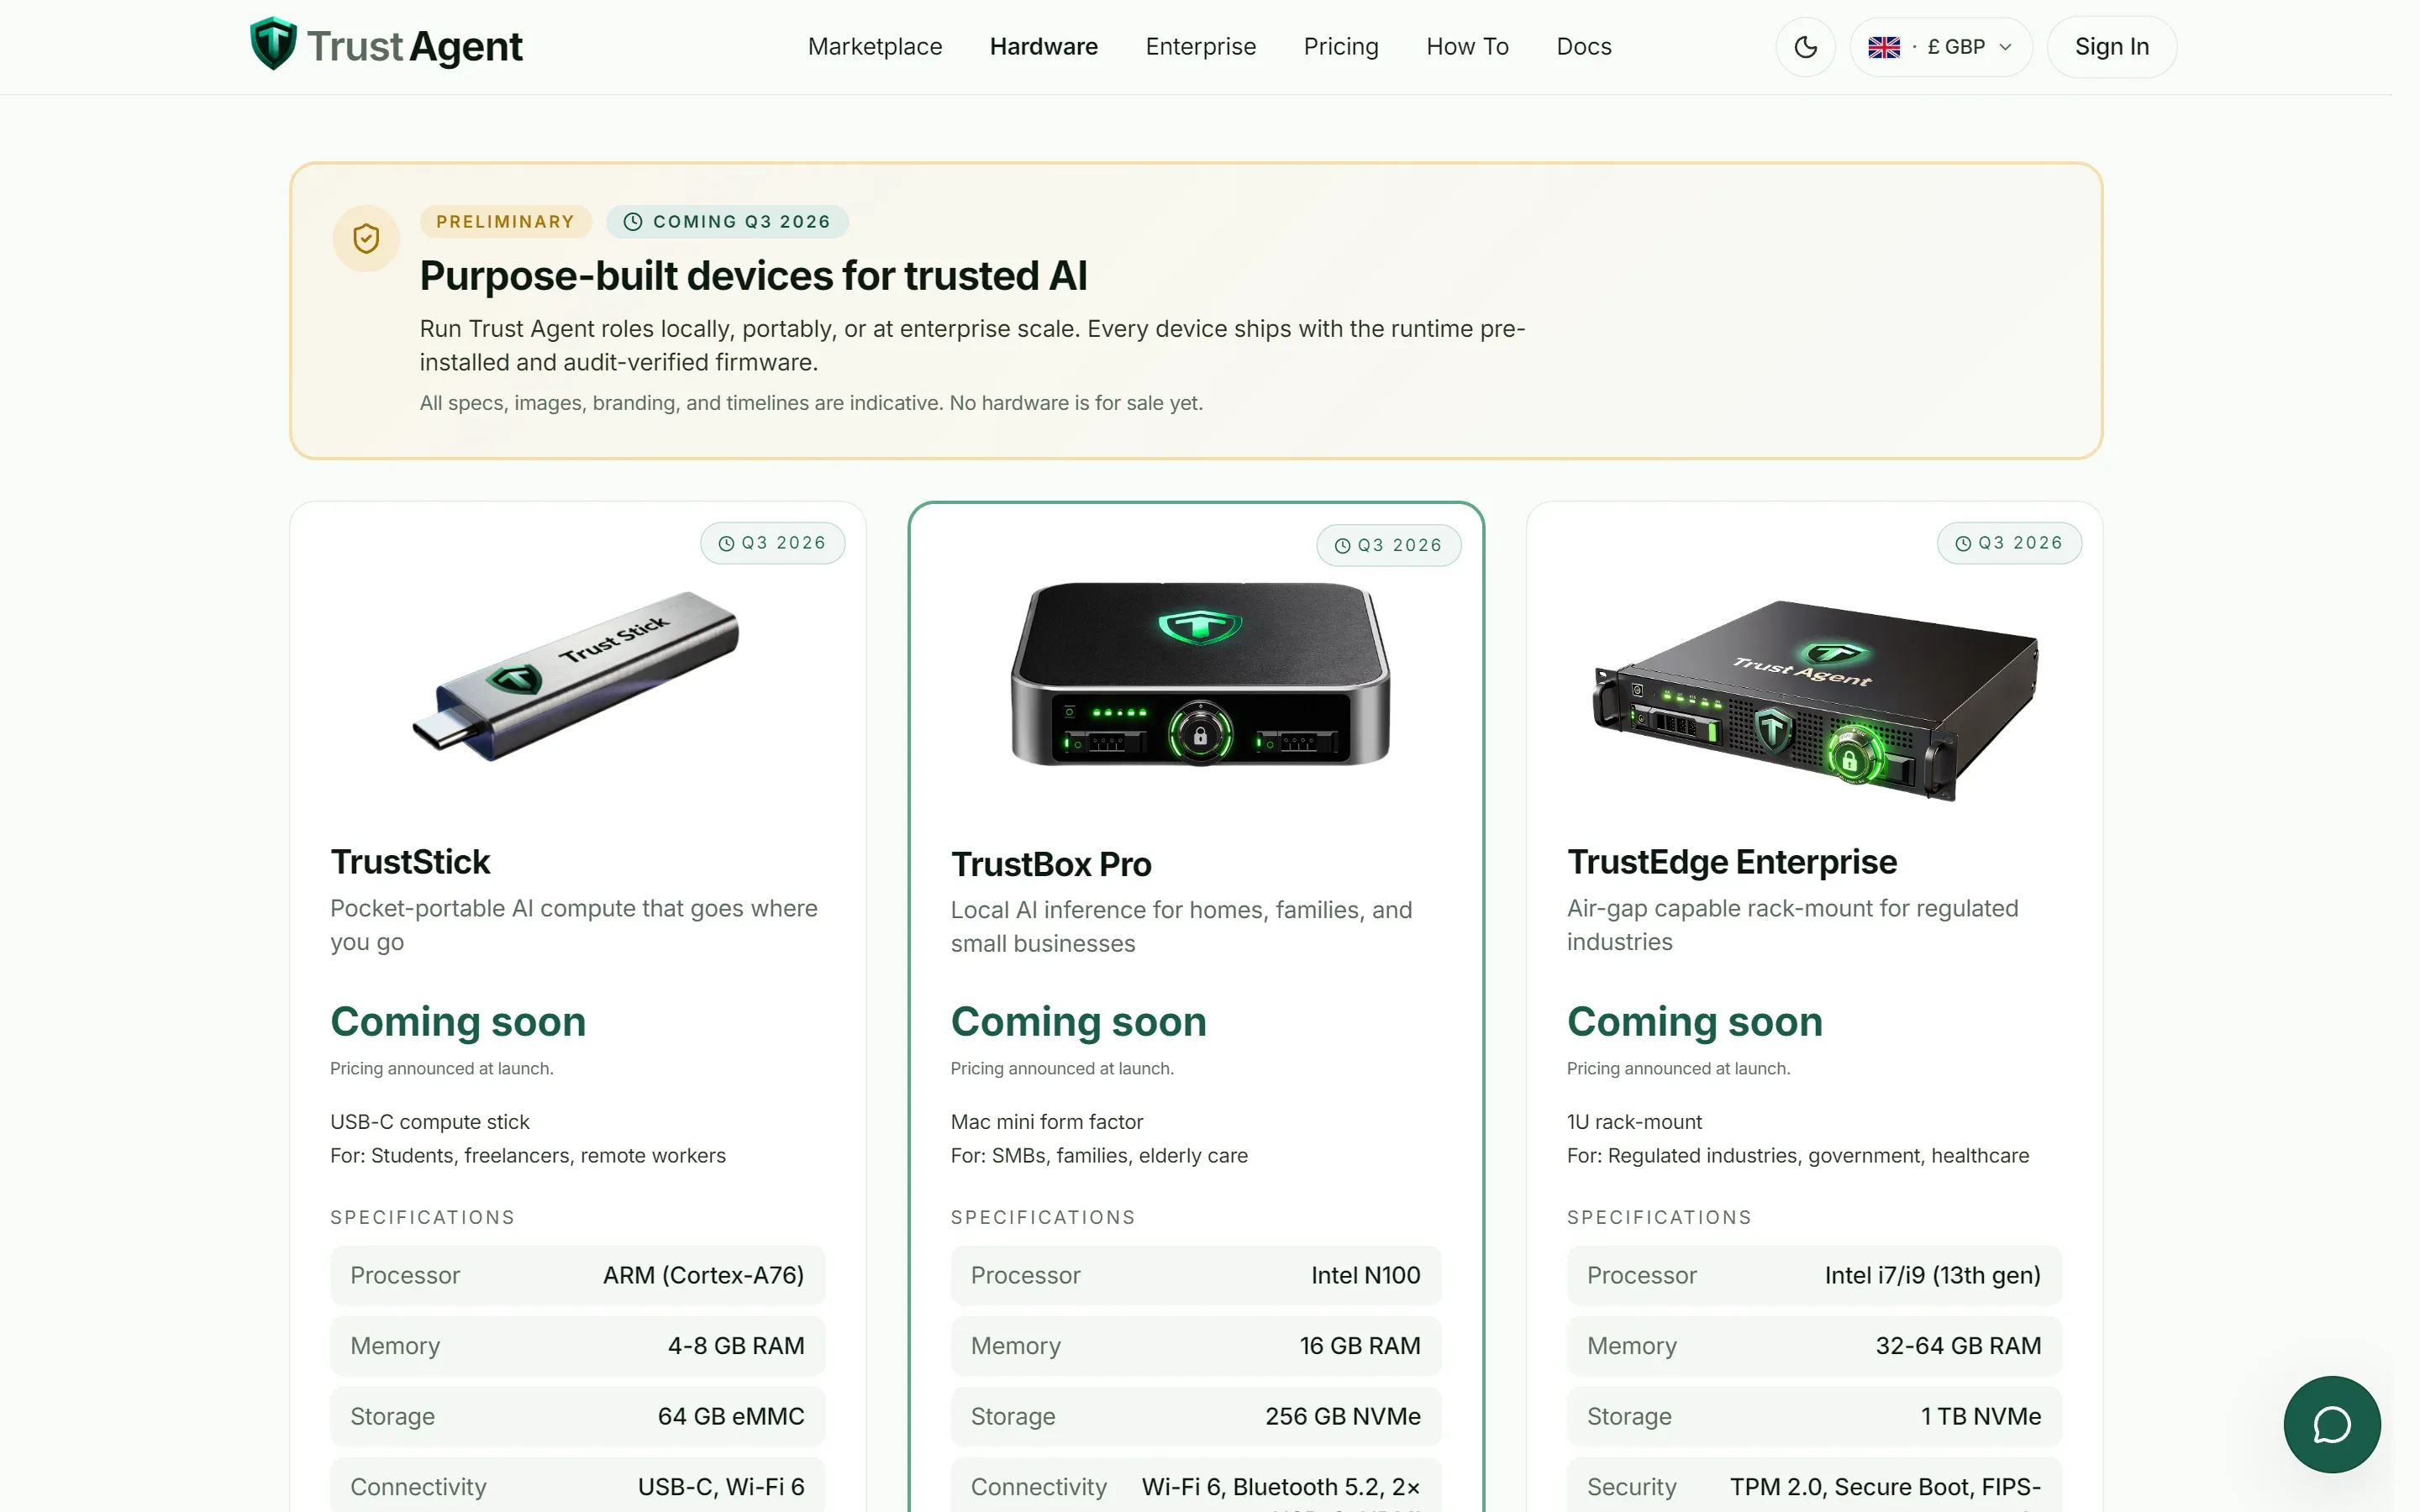Click the TrustEdge Coming soon text
2420x1512 pixels.
coord(1694,1022)
